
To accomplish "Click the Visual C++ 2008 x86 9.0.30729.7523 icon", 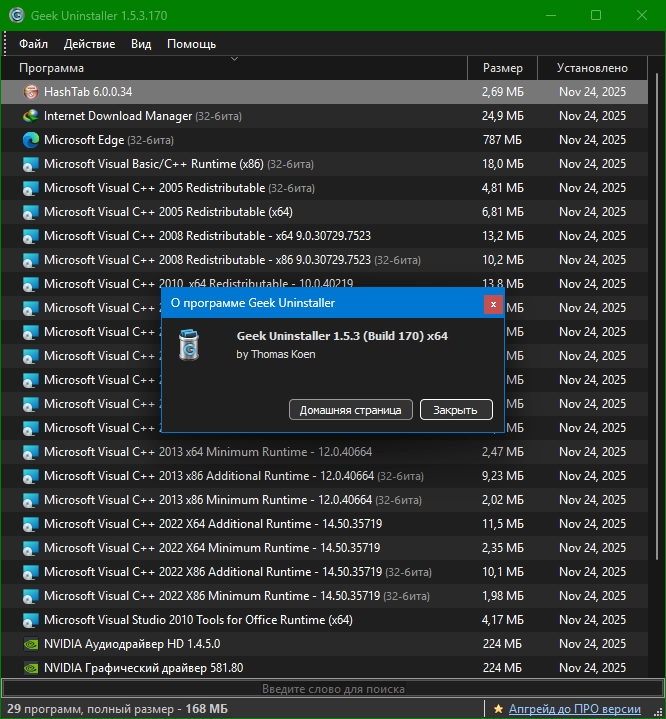I will click(31, 260).
